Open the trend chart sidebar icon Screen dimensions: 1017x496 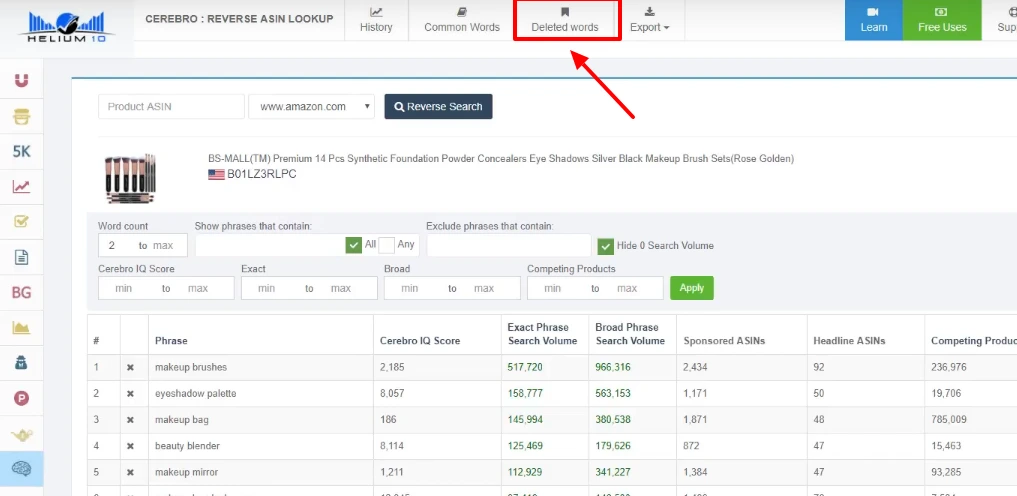pos(21,186)
